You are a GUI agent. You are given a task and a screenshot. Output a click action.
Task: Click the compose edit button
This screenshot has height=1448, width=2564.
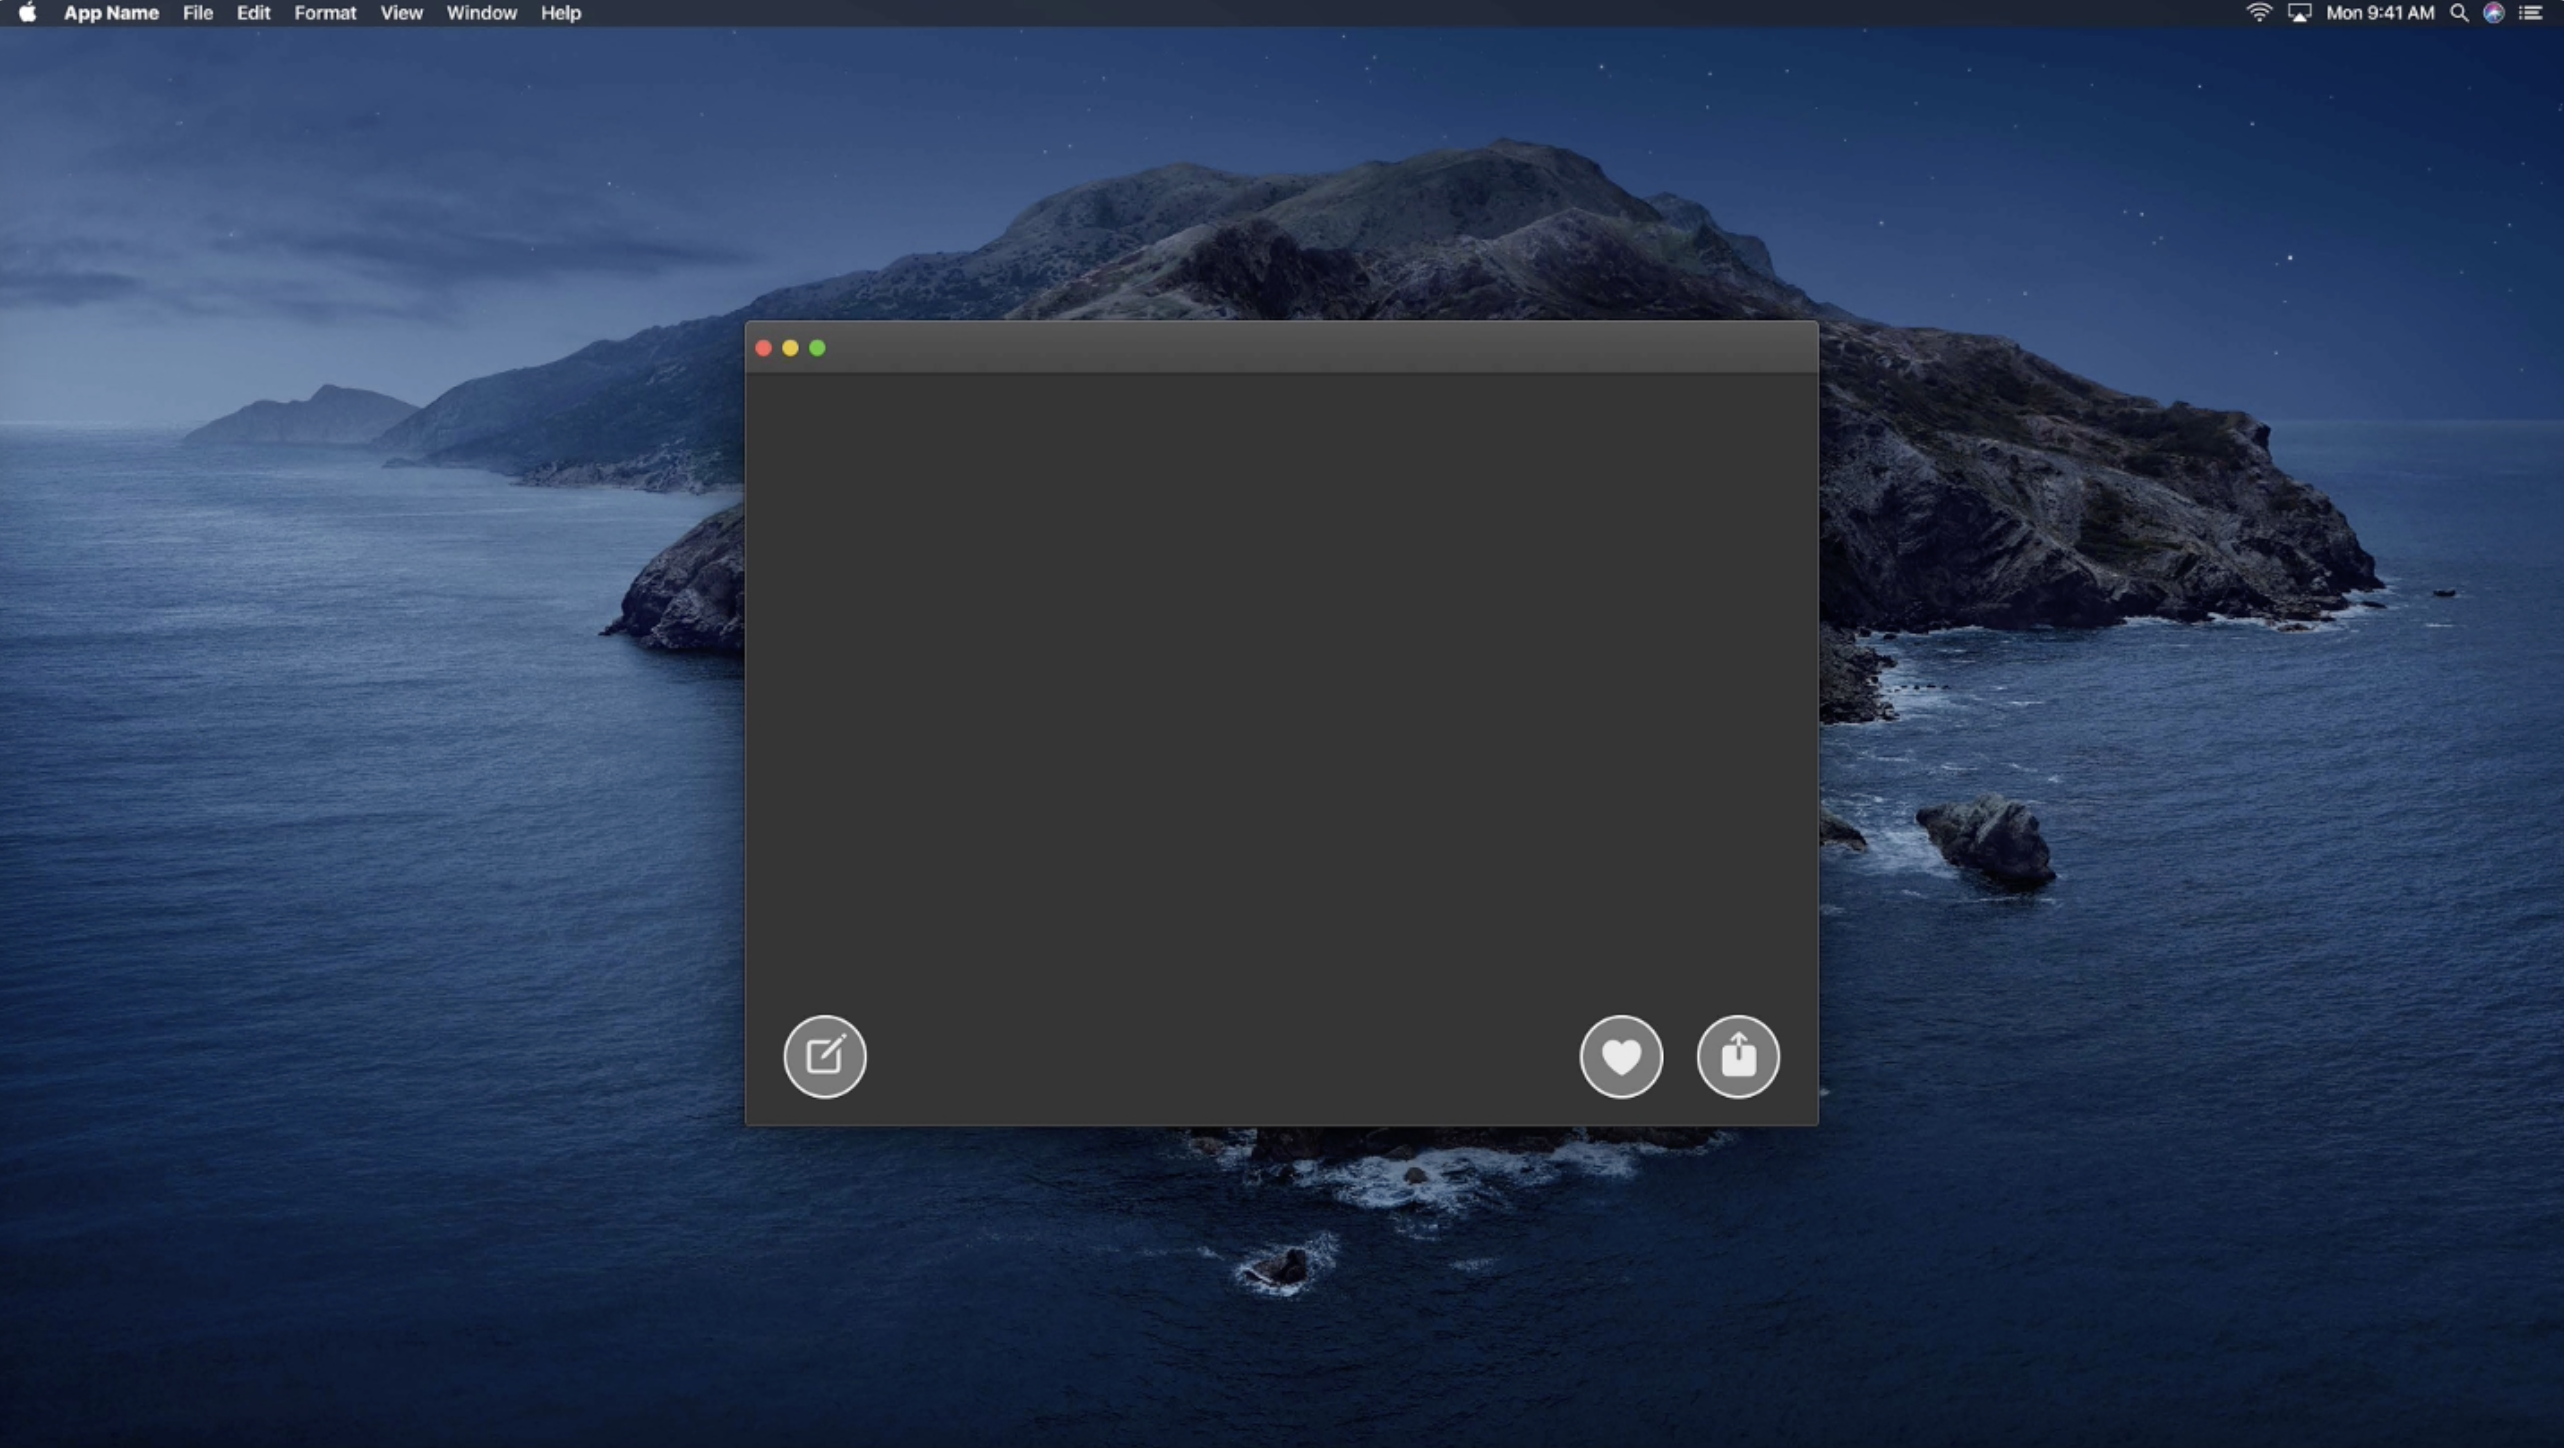coord(824,1056)
